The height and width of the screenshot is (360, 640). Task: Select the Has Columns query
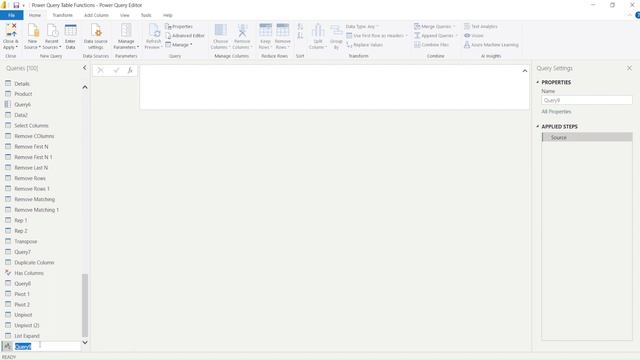click(x=29, y=273)
